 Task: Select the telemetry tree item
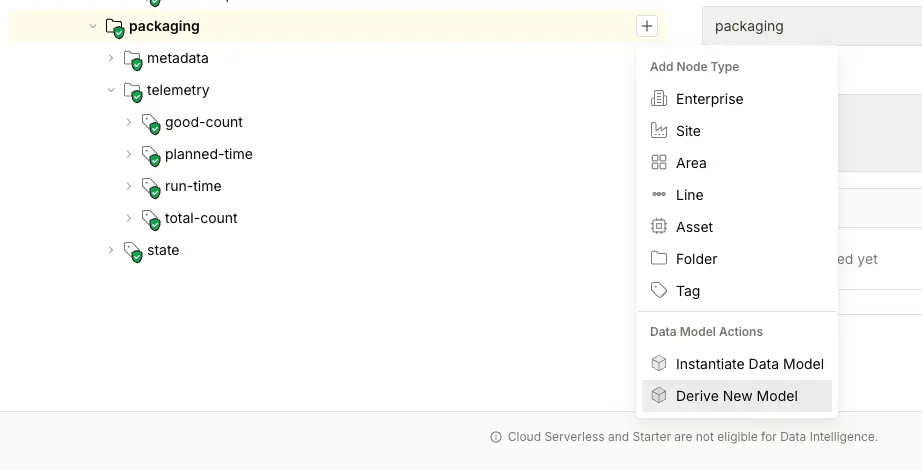[x=178, y=90]
